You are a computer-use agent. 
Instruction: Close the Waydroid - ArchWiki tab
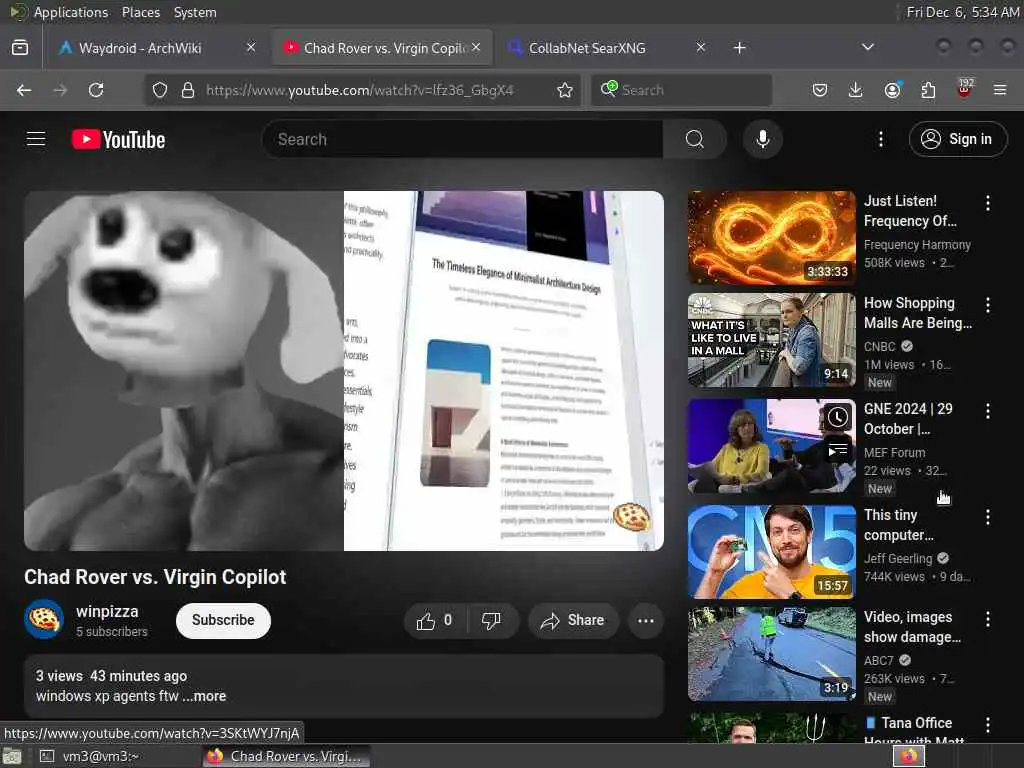pos(251,47)
